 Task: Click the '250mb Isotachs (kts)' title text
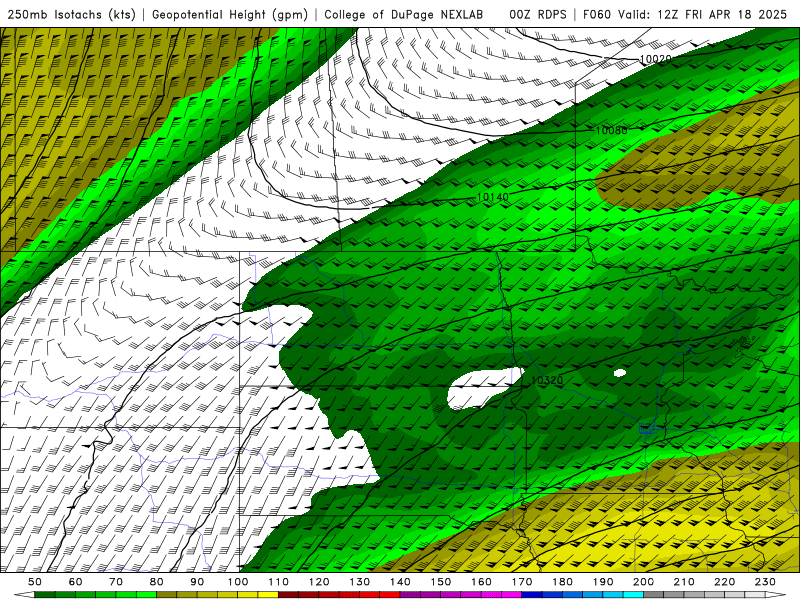click(x=72, y=14)
